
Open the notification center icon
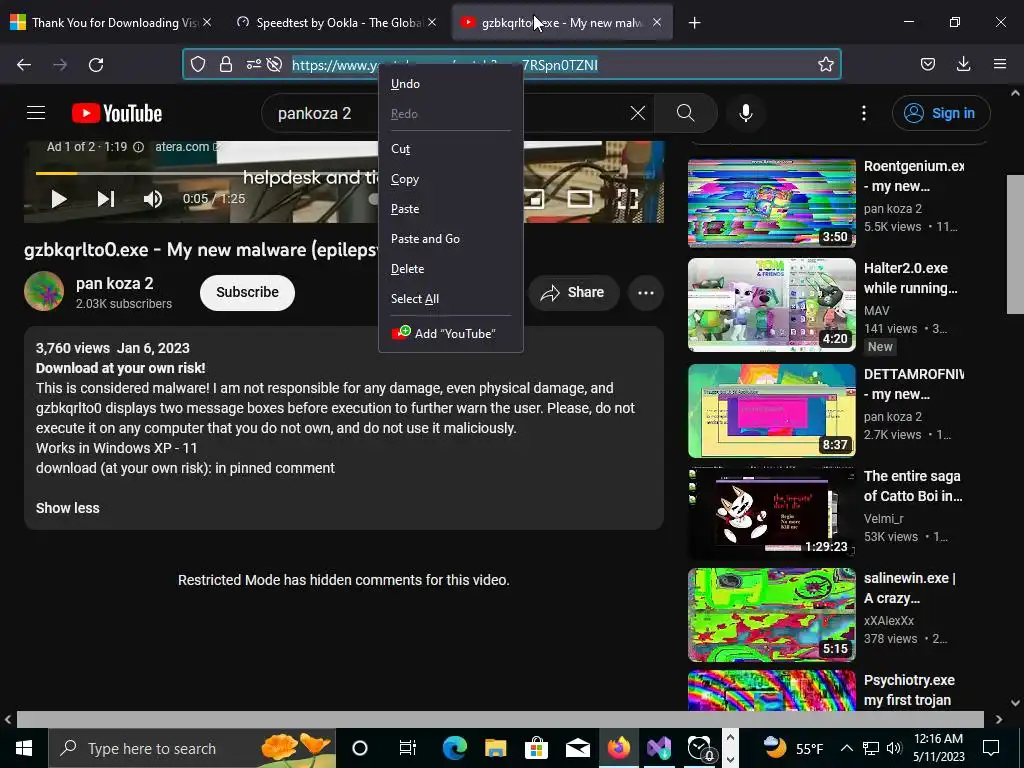(x=991, y=748)
